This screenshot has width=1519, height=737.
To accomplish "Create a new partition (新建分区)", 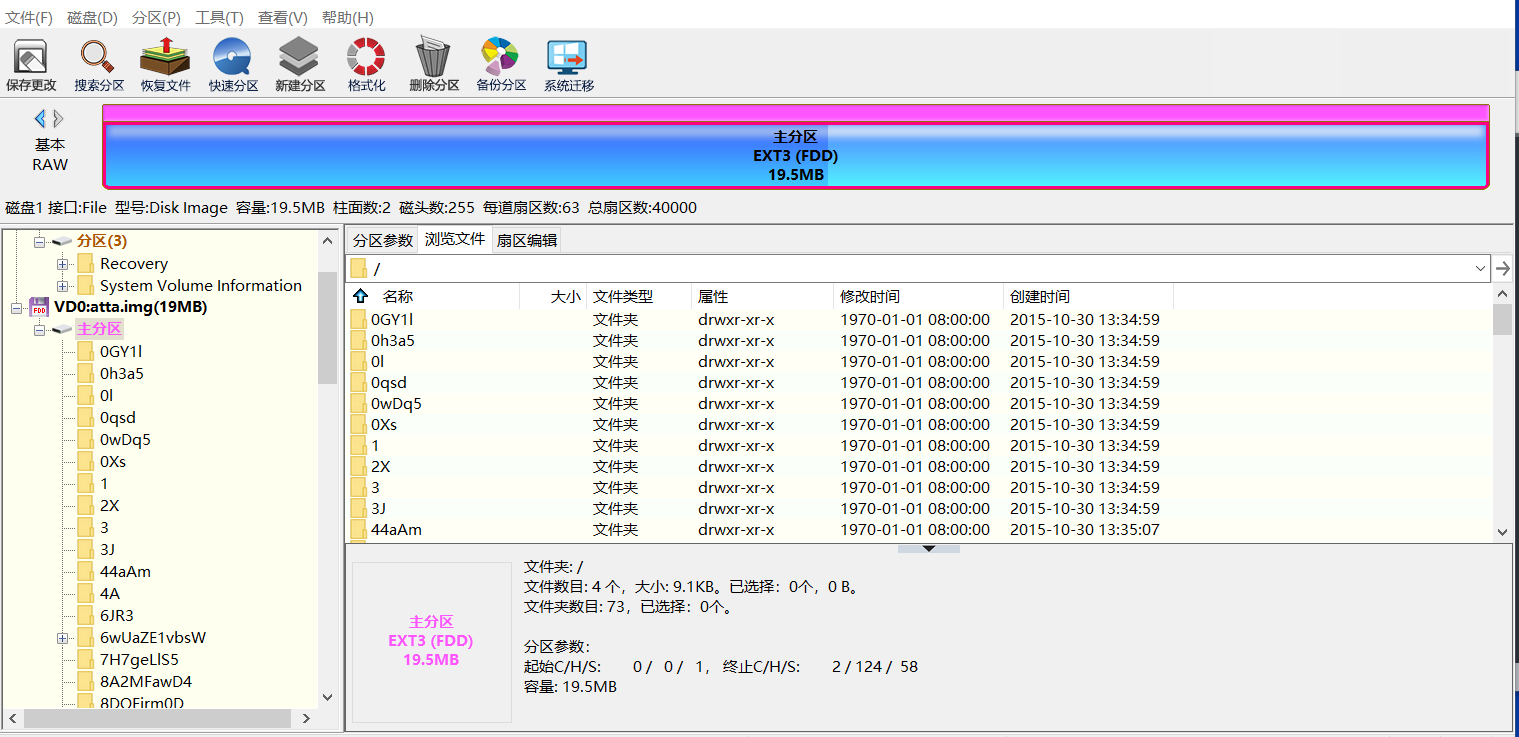I will click(300, 65).
